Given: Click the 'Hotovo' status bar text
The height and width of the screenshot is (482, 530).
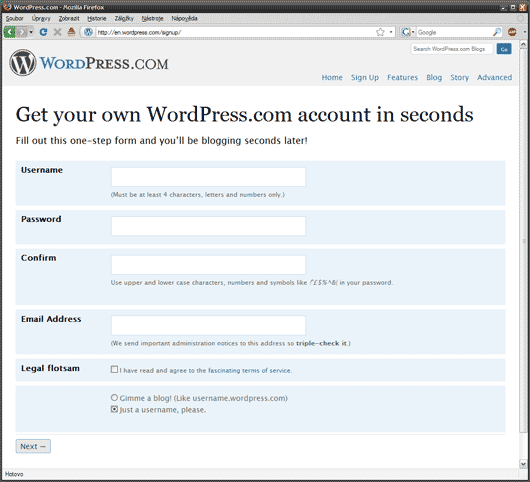Looking at the screenshot, I should 14,474.
